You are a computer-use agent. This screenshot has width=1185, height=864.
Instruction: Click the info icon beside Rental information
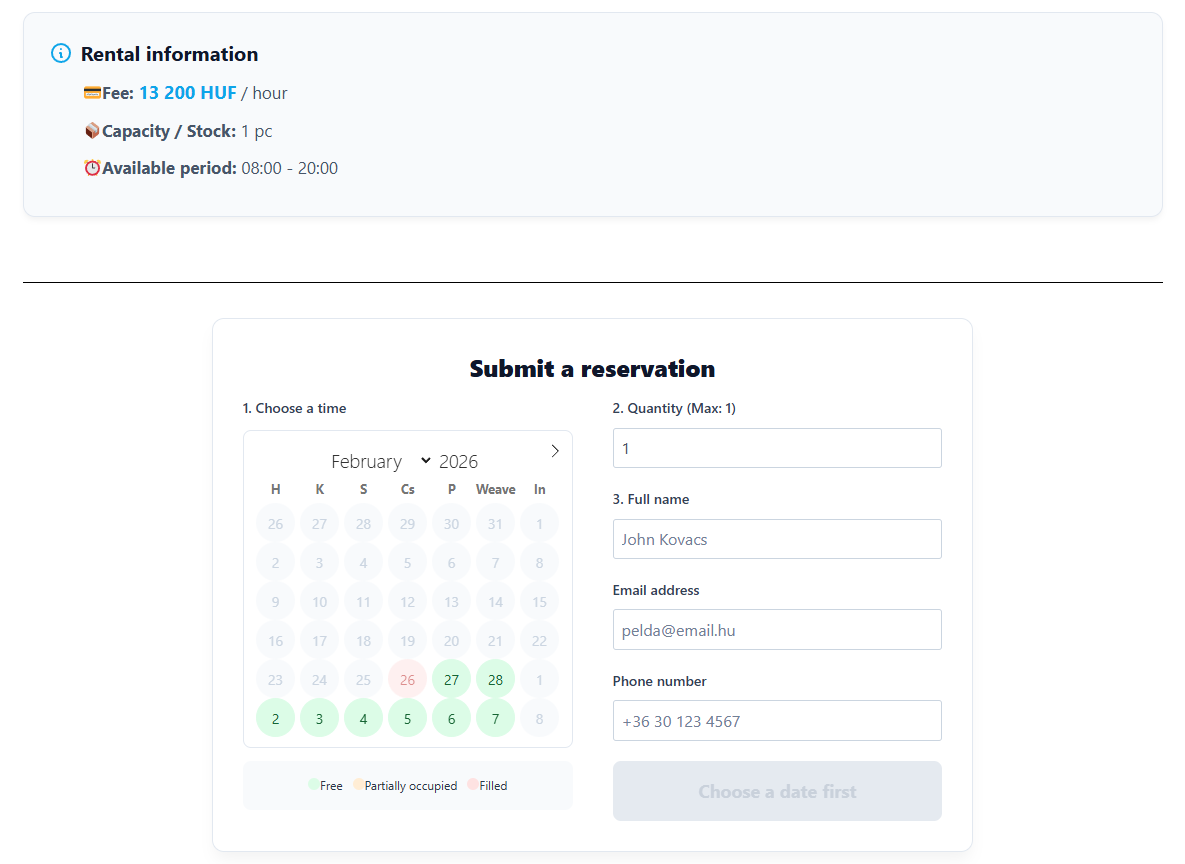(61, 54)
